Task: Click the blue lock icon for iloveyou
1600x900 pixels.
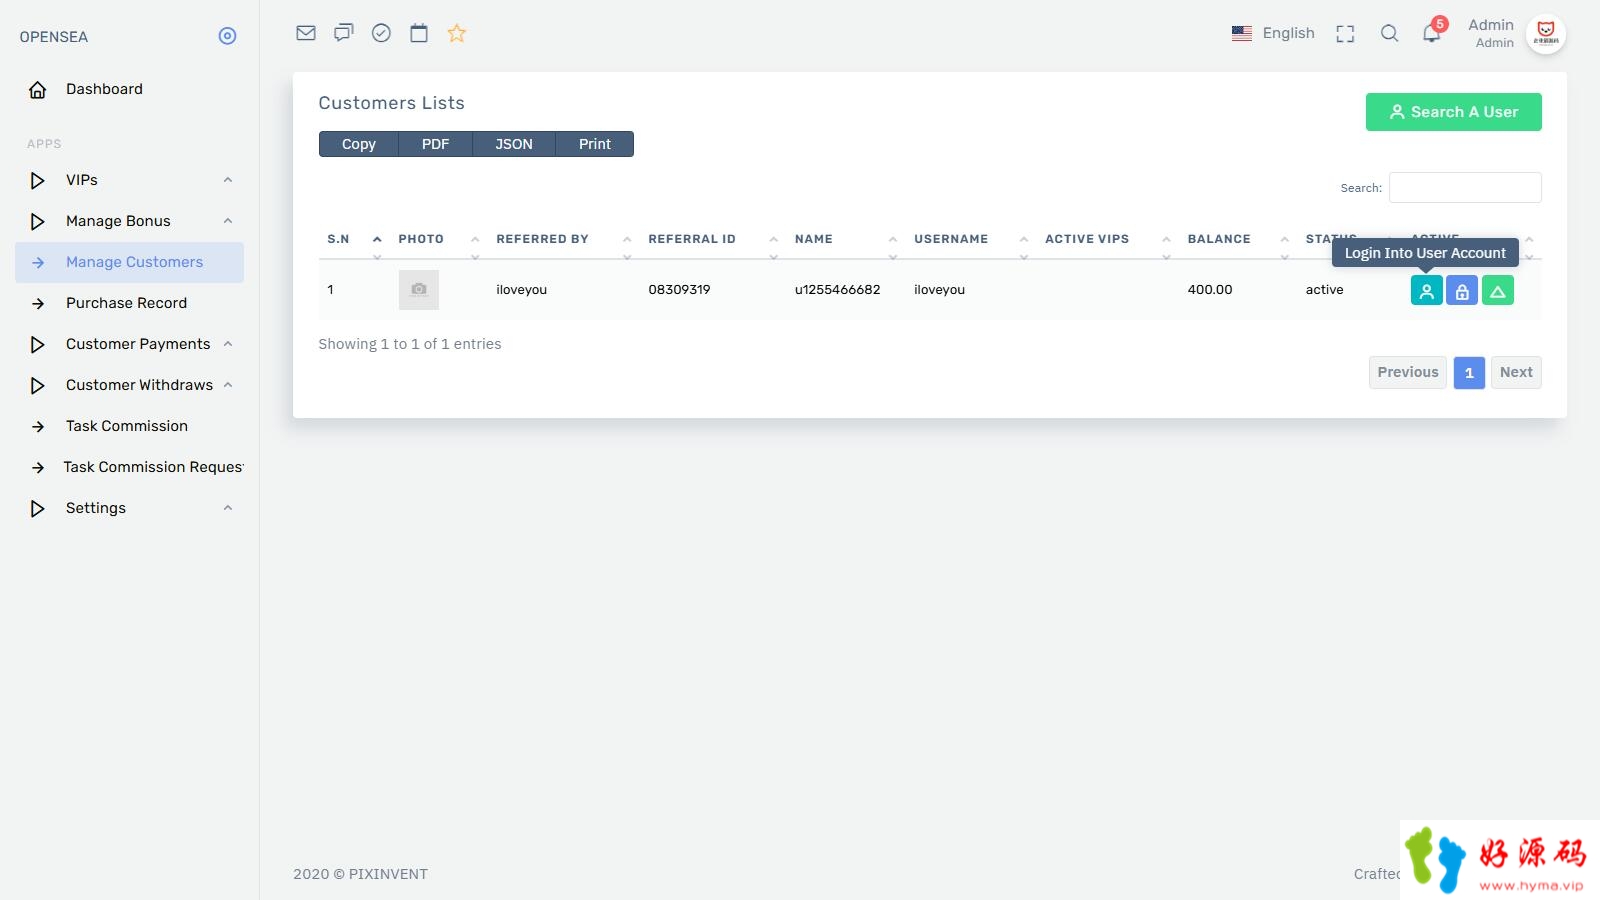Action: pyautogui.click(x=1462, y=291)
